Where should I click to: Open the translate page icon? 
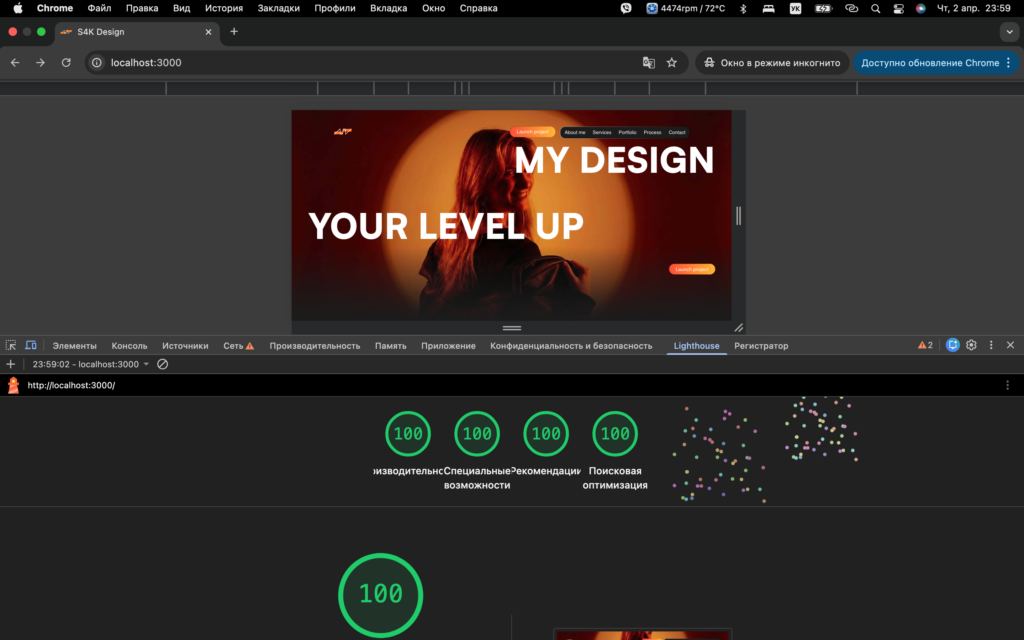point(648,63)
